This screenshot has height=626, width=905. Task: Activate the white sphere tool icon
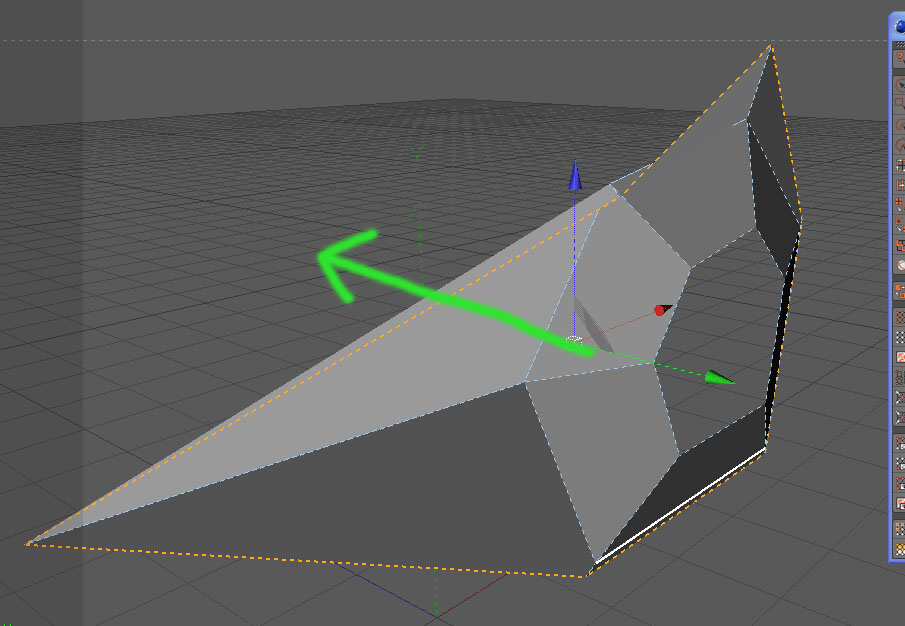click(900, 265)
